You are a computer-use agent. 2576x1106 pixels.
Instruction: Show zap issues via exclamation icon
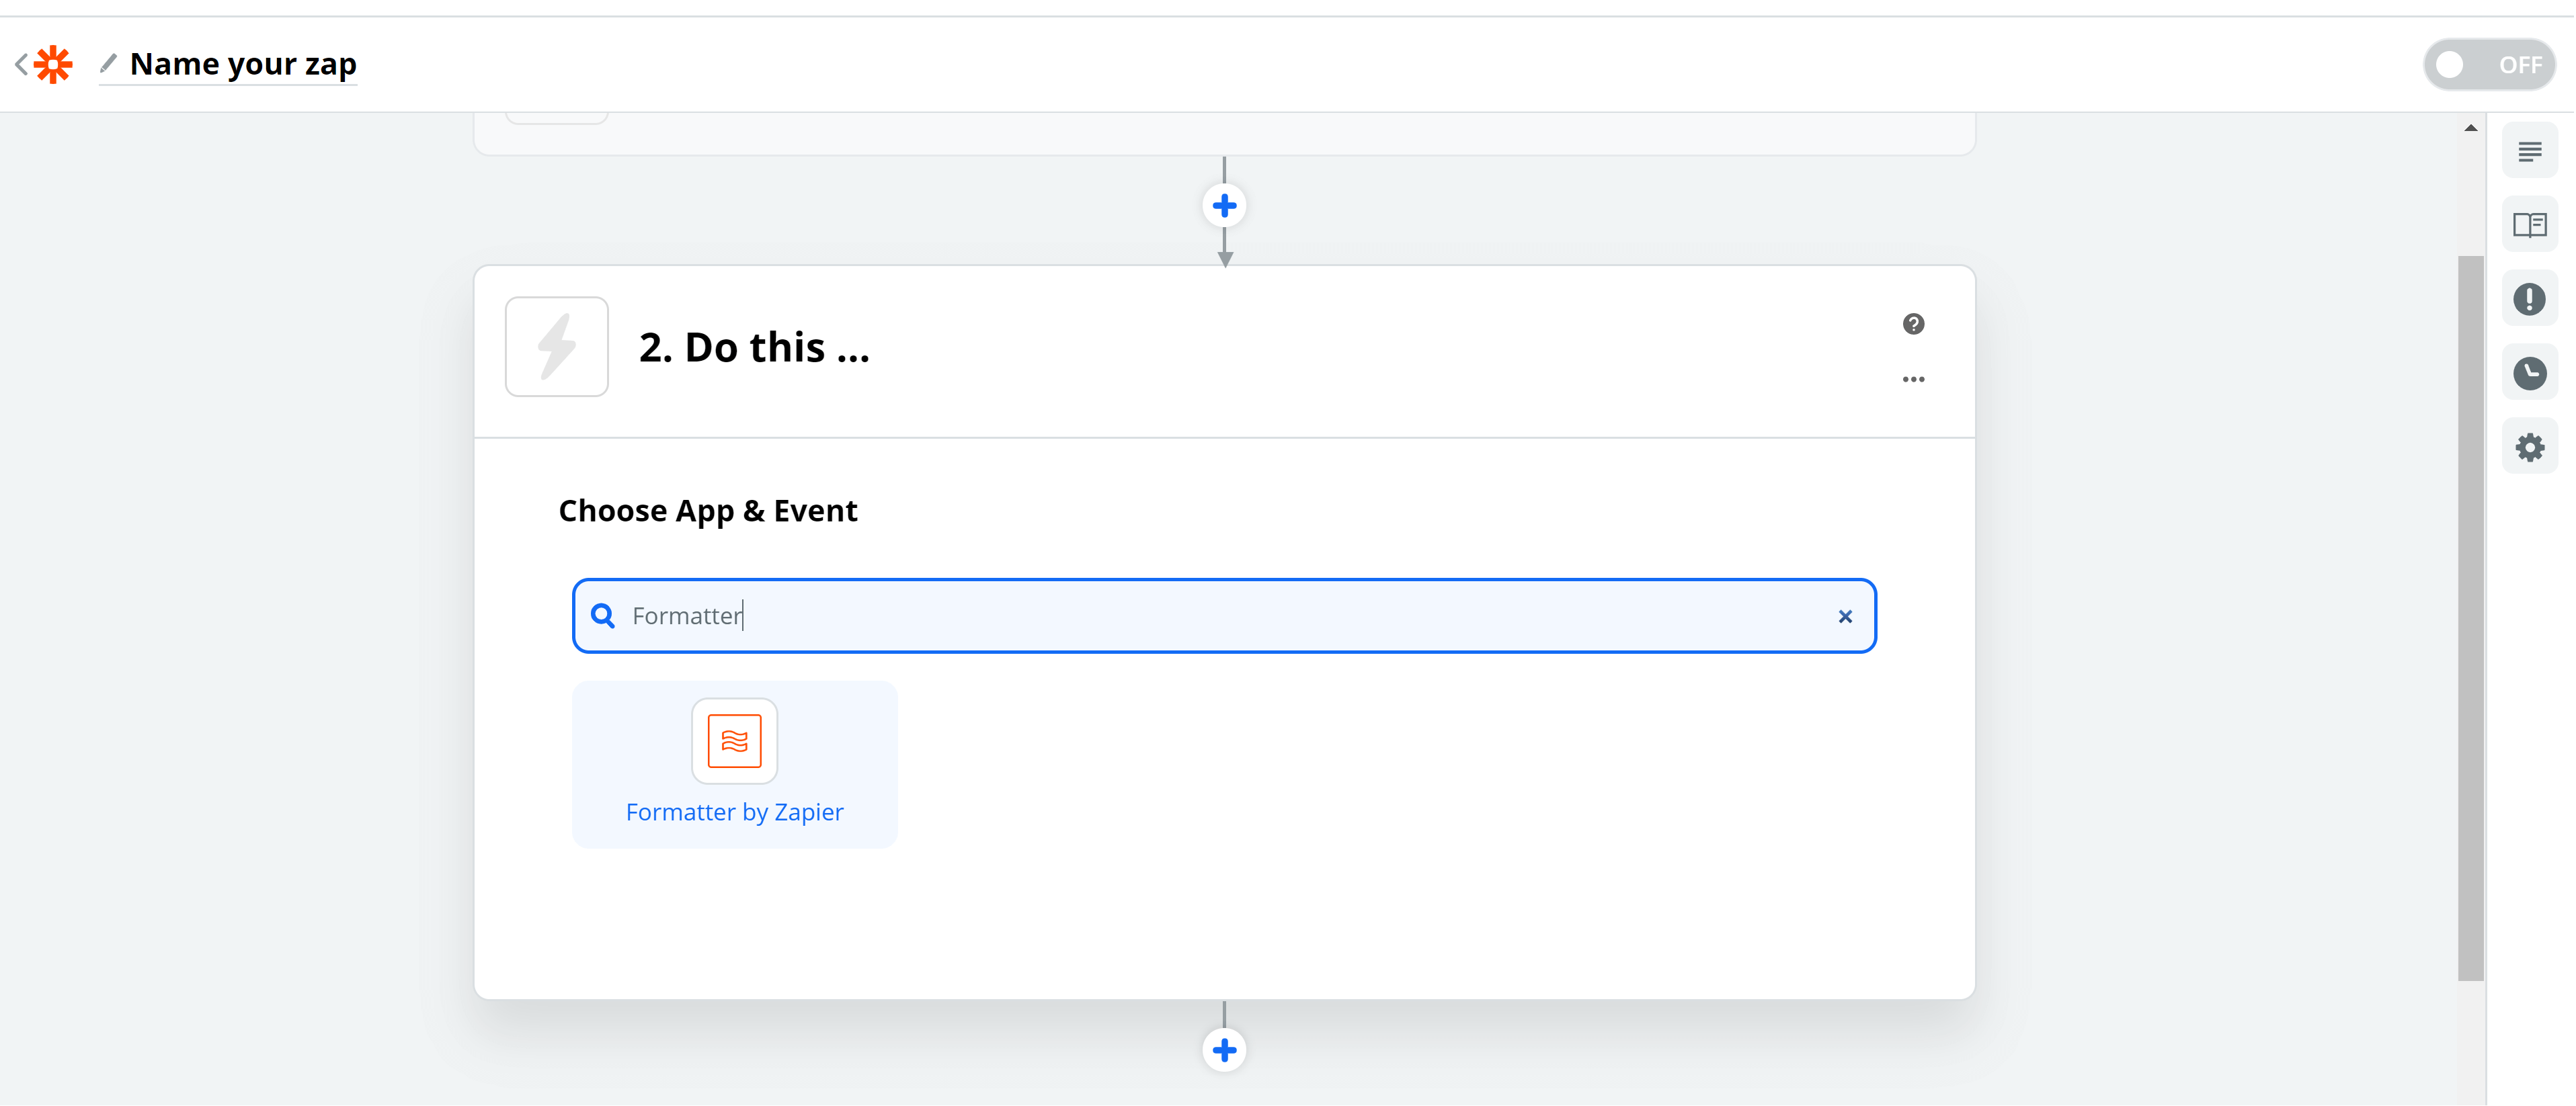click(2529, 299)
